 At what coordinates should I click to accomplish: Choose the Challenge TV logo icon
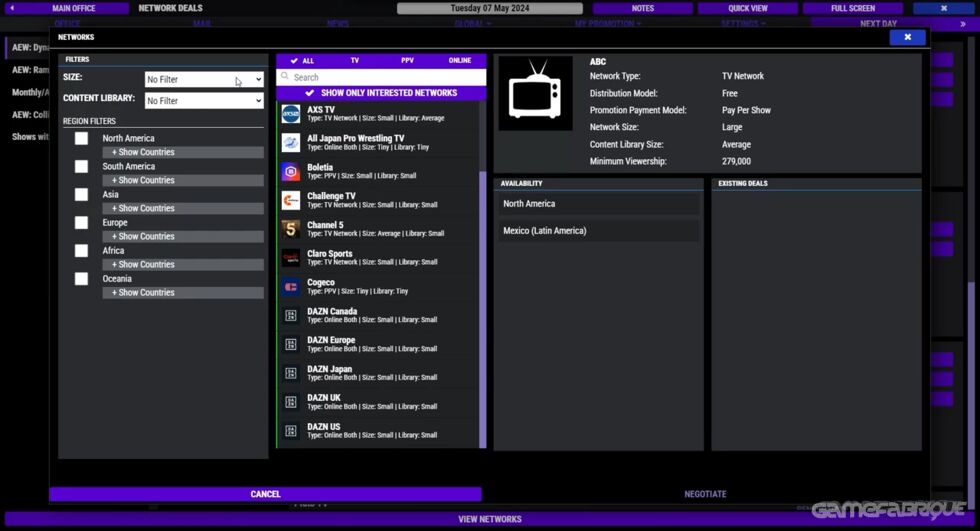290,201
